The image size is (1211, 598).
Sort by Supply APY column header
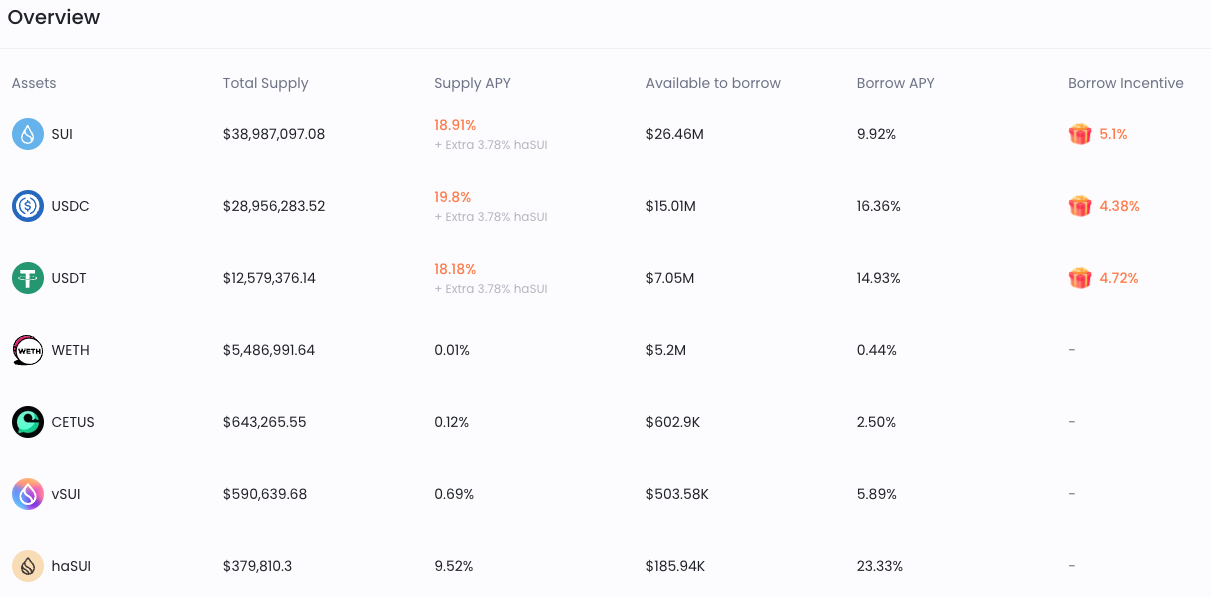pyautogui.click(x=472, y=83)
